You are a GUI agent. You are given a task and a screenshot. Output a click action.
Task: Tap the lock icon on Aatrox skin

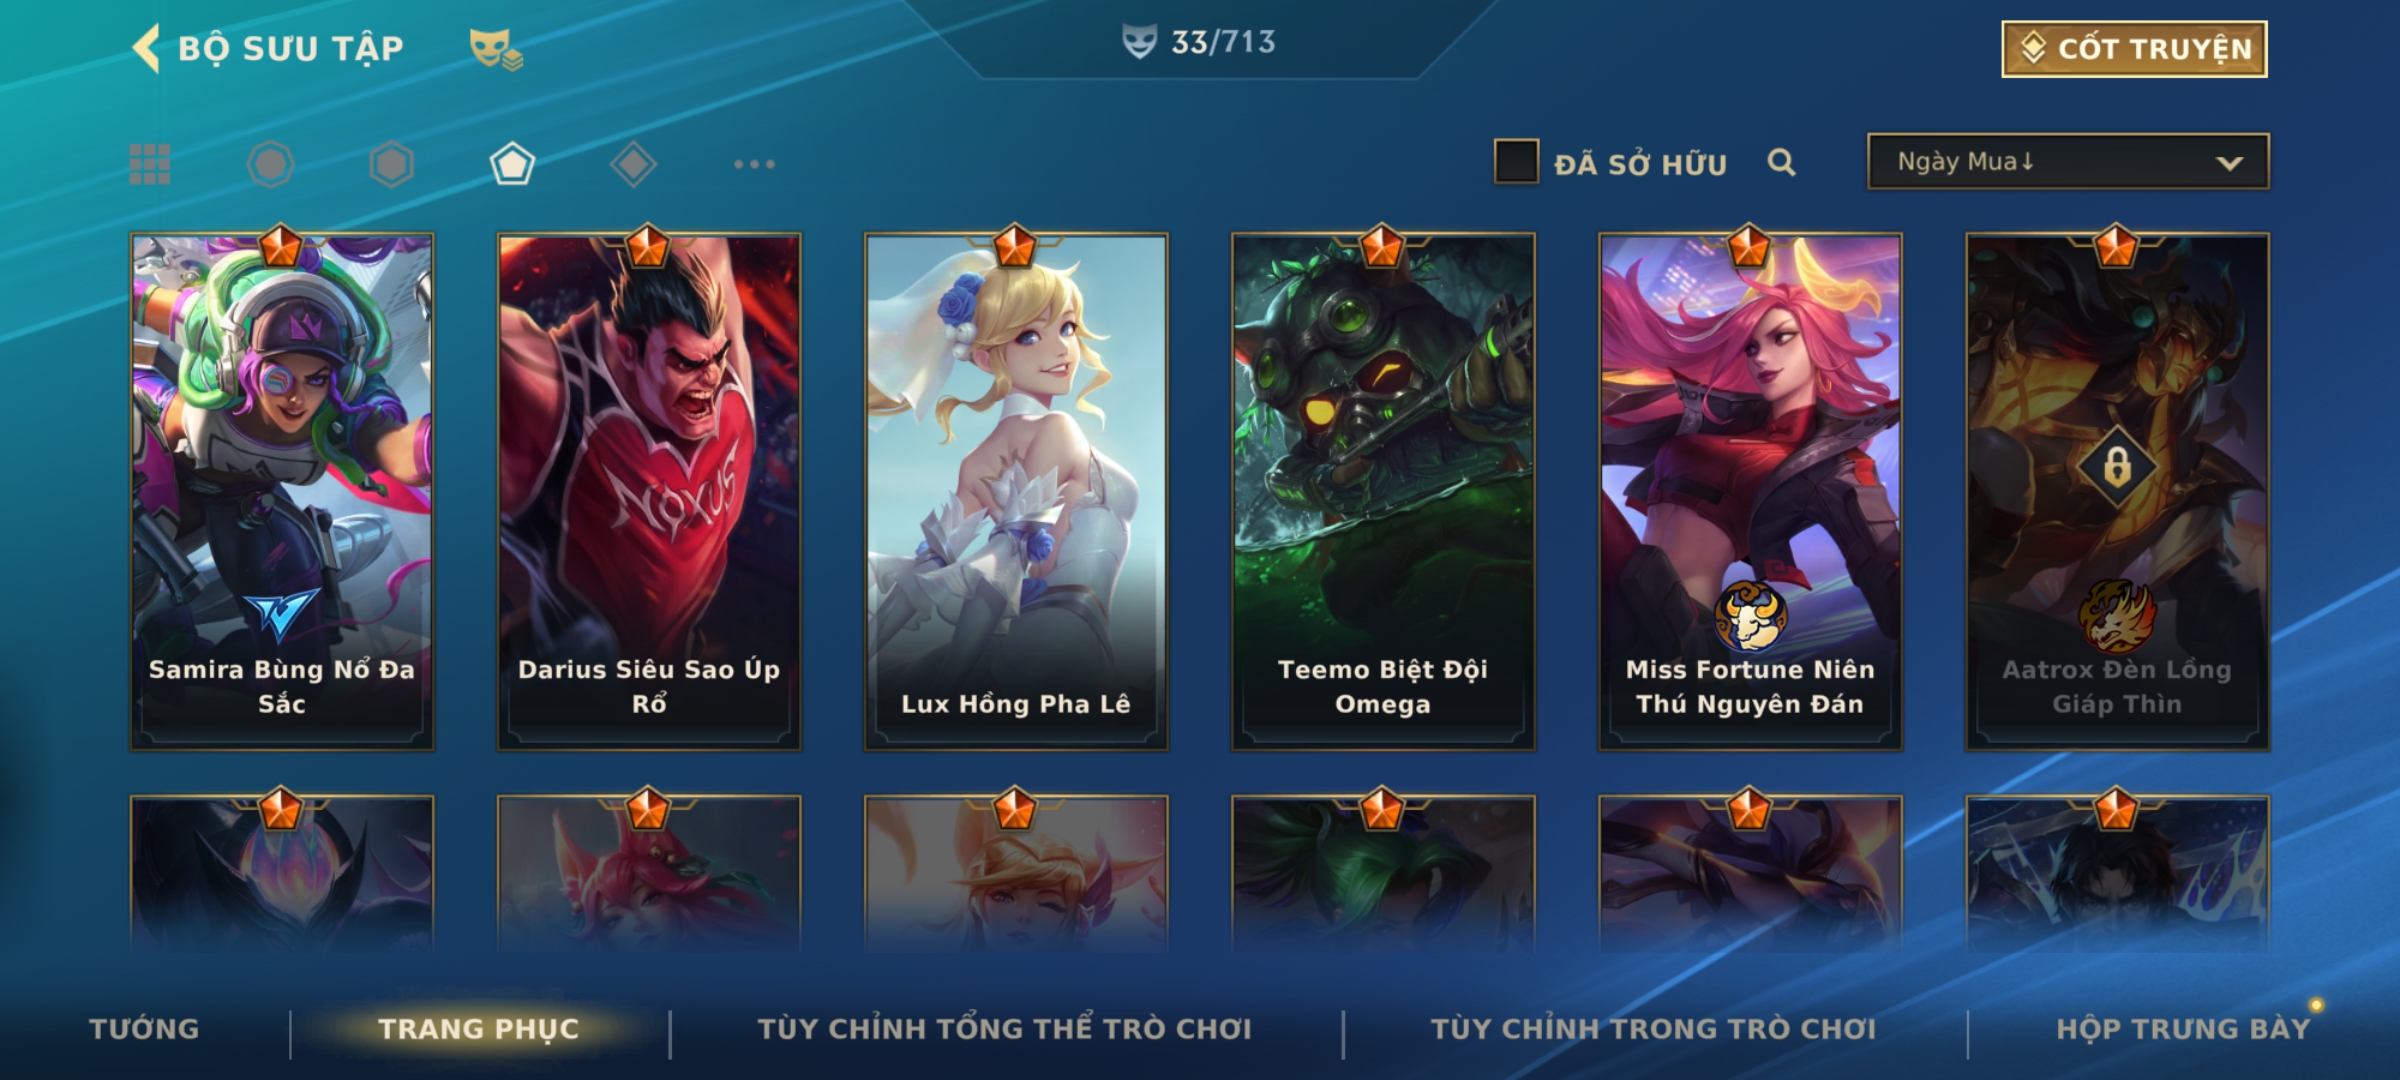(2117, 466)
